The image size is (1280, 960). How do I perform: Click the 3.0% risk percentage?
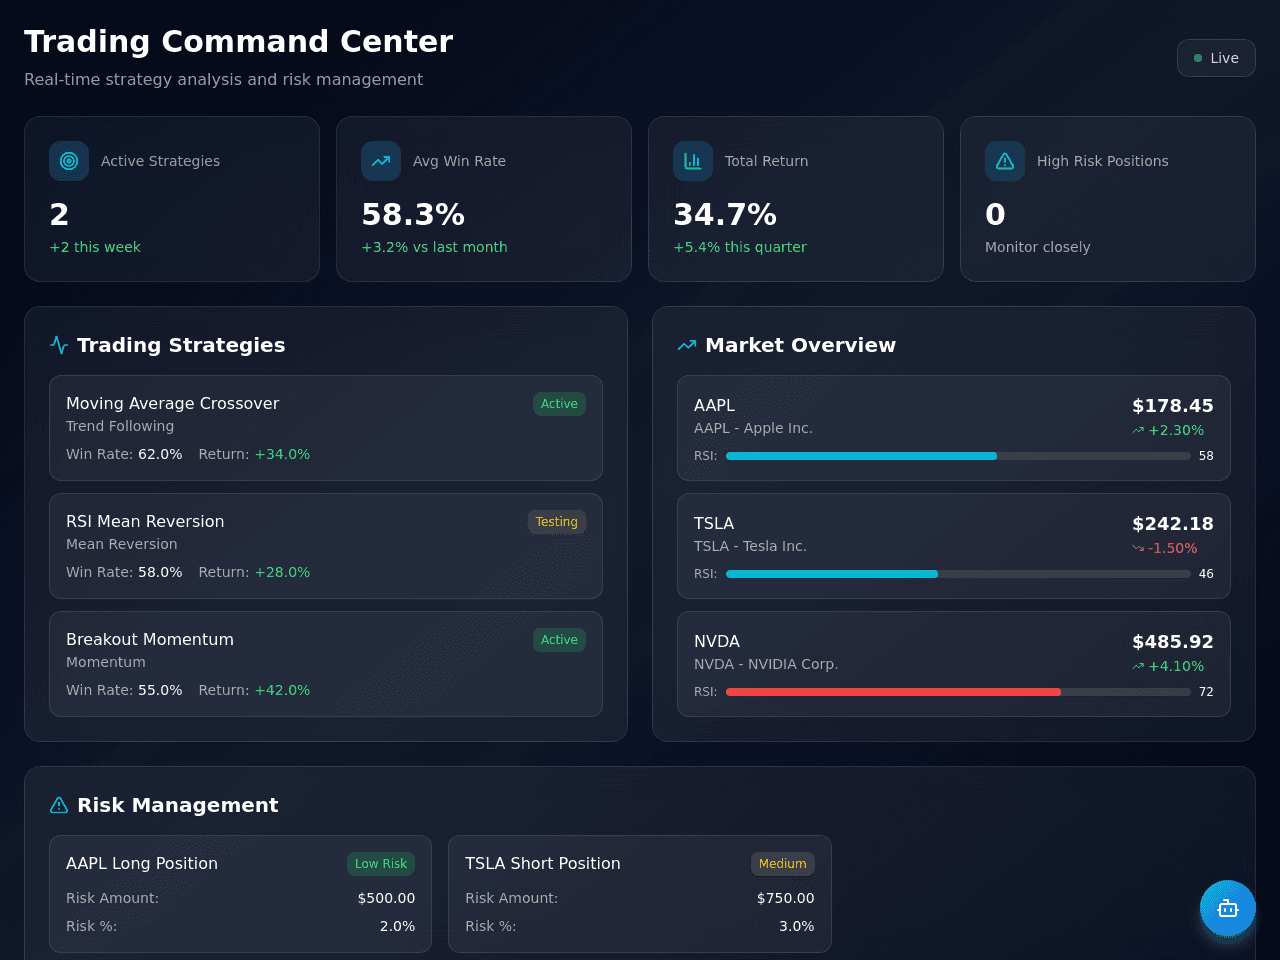point(797,926)
